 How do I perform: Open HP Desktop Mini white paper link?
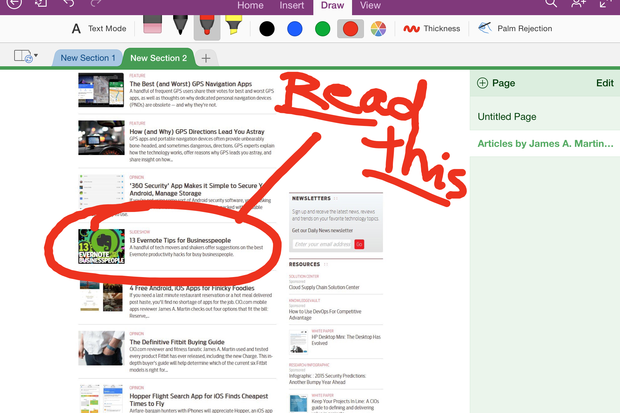[346, 340]
